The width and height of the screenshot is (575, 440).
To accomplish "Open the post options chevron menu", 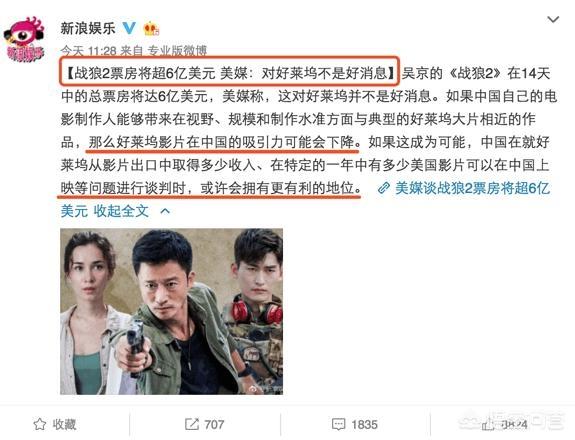I will point(553,19).
